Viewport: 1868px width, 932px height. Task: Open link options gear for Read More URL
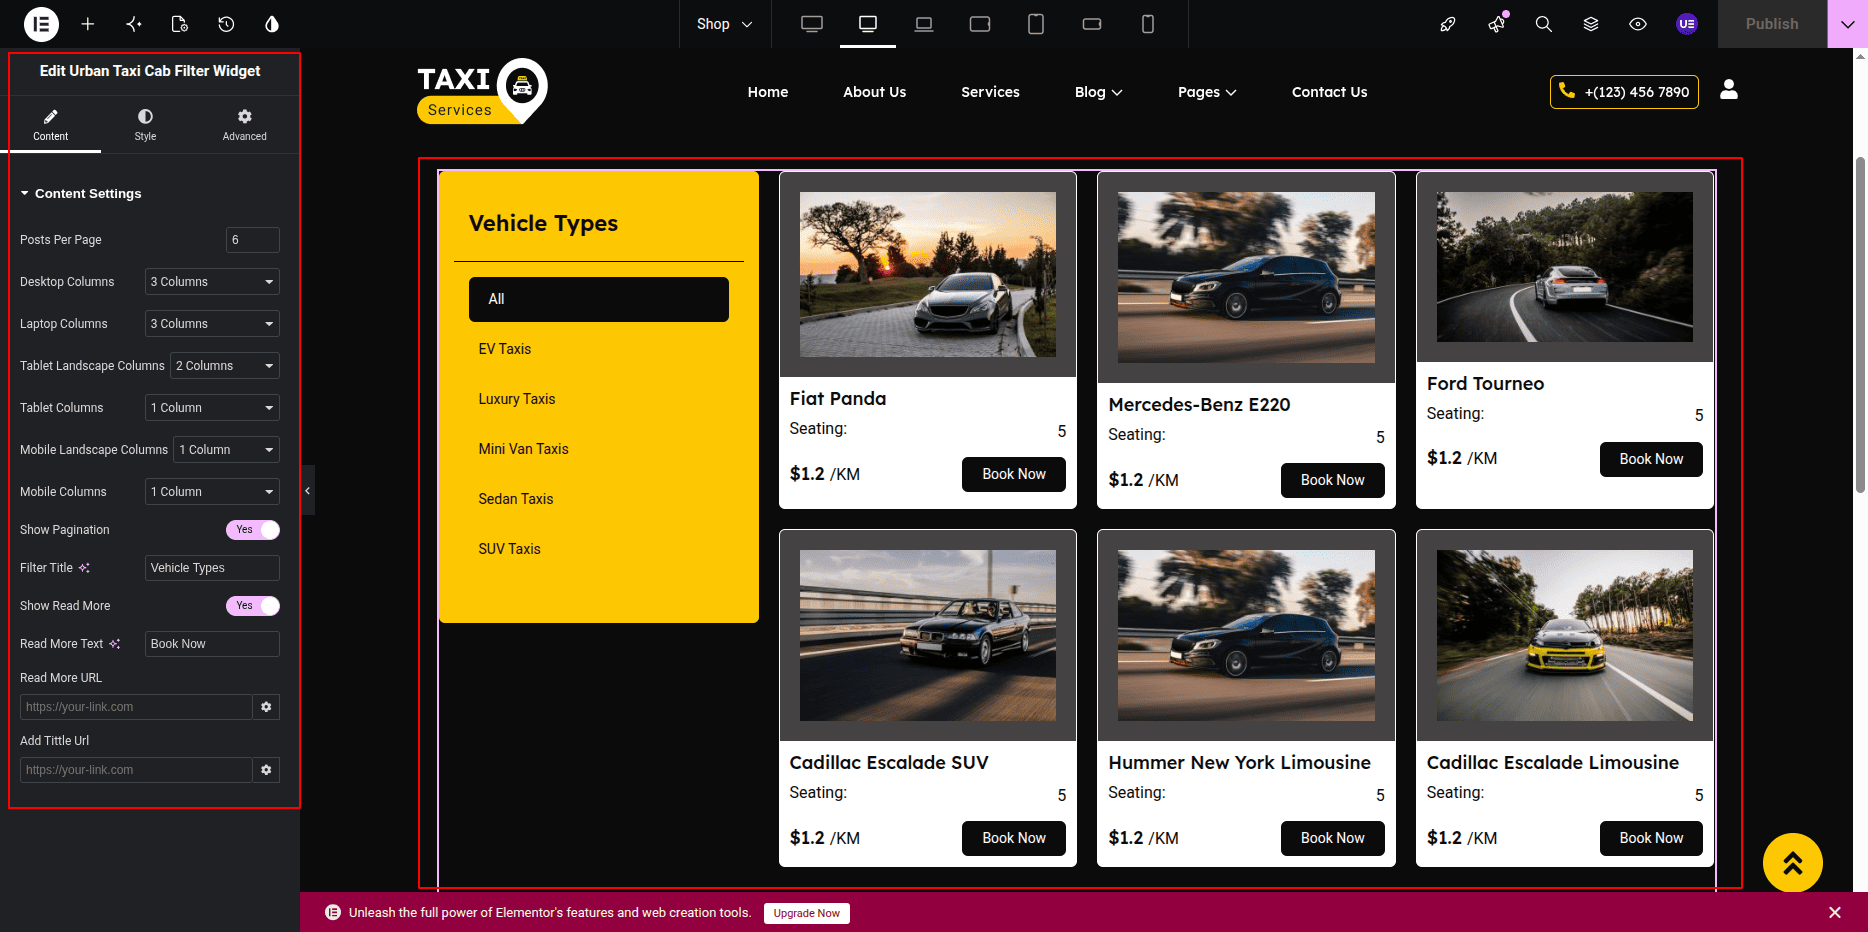coord(266,707)
